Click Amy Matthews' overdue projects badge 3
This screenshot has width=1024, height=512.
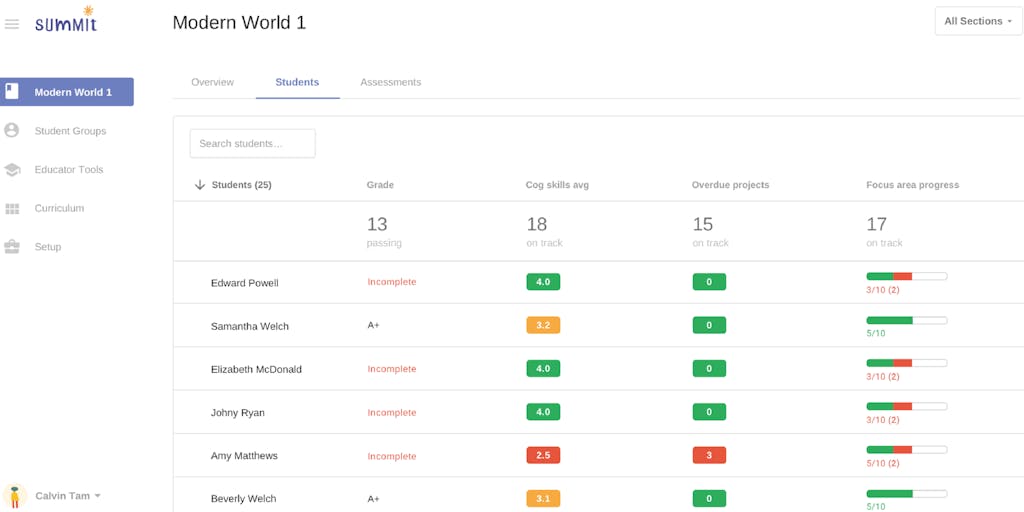(709, 455)
